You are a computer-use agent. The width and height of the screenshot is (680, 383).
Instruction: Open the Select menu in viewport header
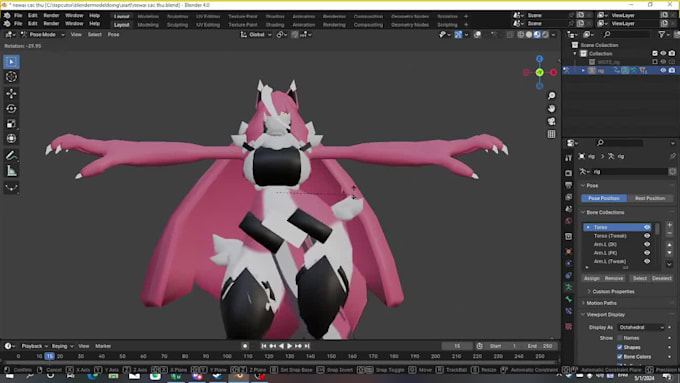[95, 35]
